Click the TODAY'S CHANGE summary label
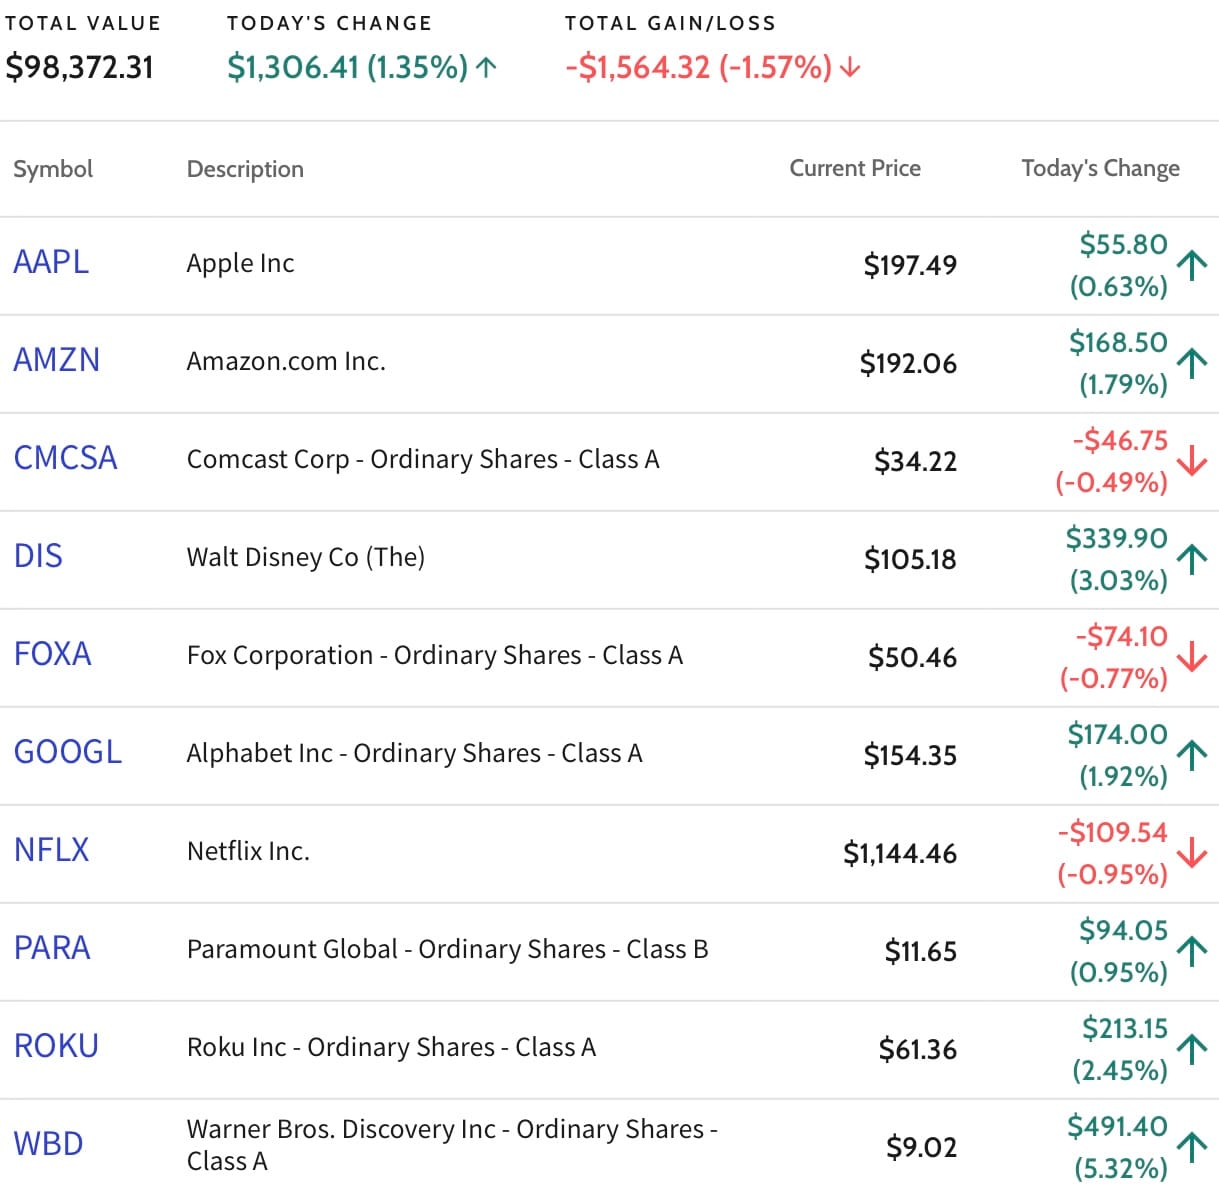This screenshot has height=1196, width=1219. click(x=330, y=23)
